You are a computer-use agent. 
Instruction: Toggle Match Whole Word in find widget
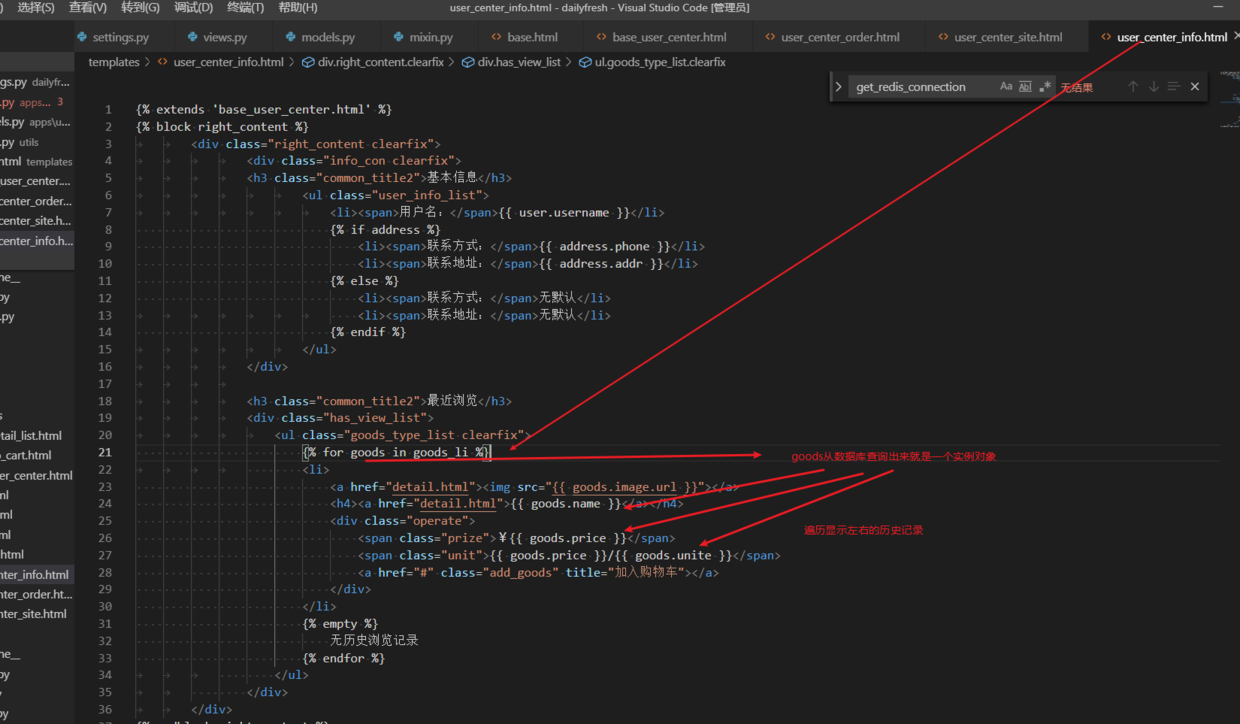(x=1025, y=87)
